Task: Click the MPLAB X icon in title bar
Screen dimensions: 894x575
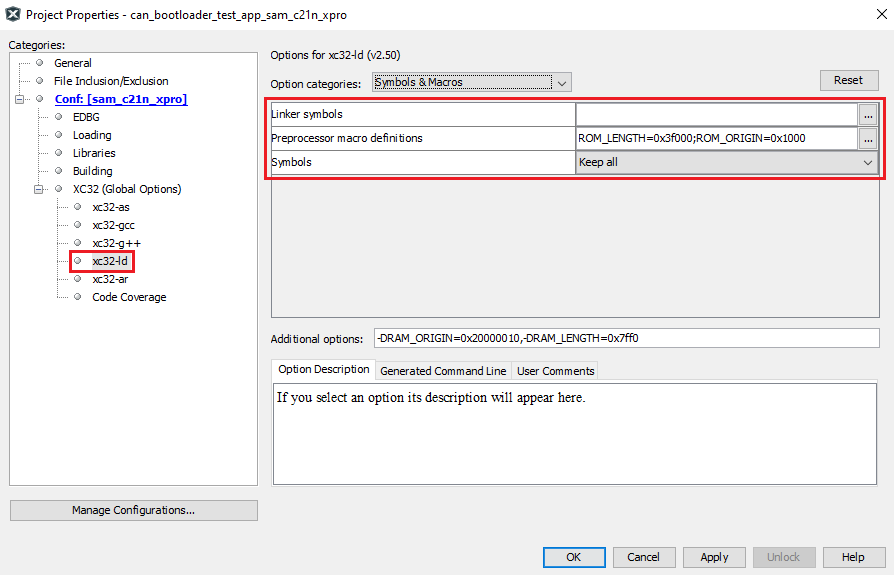Action: [x=13, y=15]
